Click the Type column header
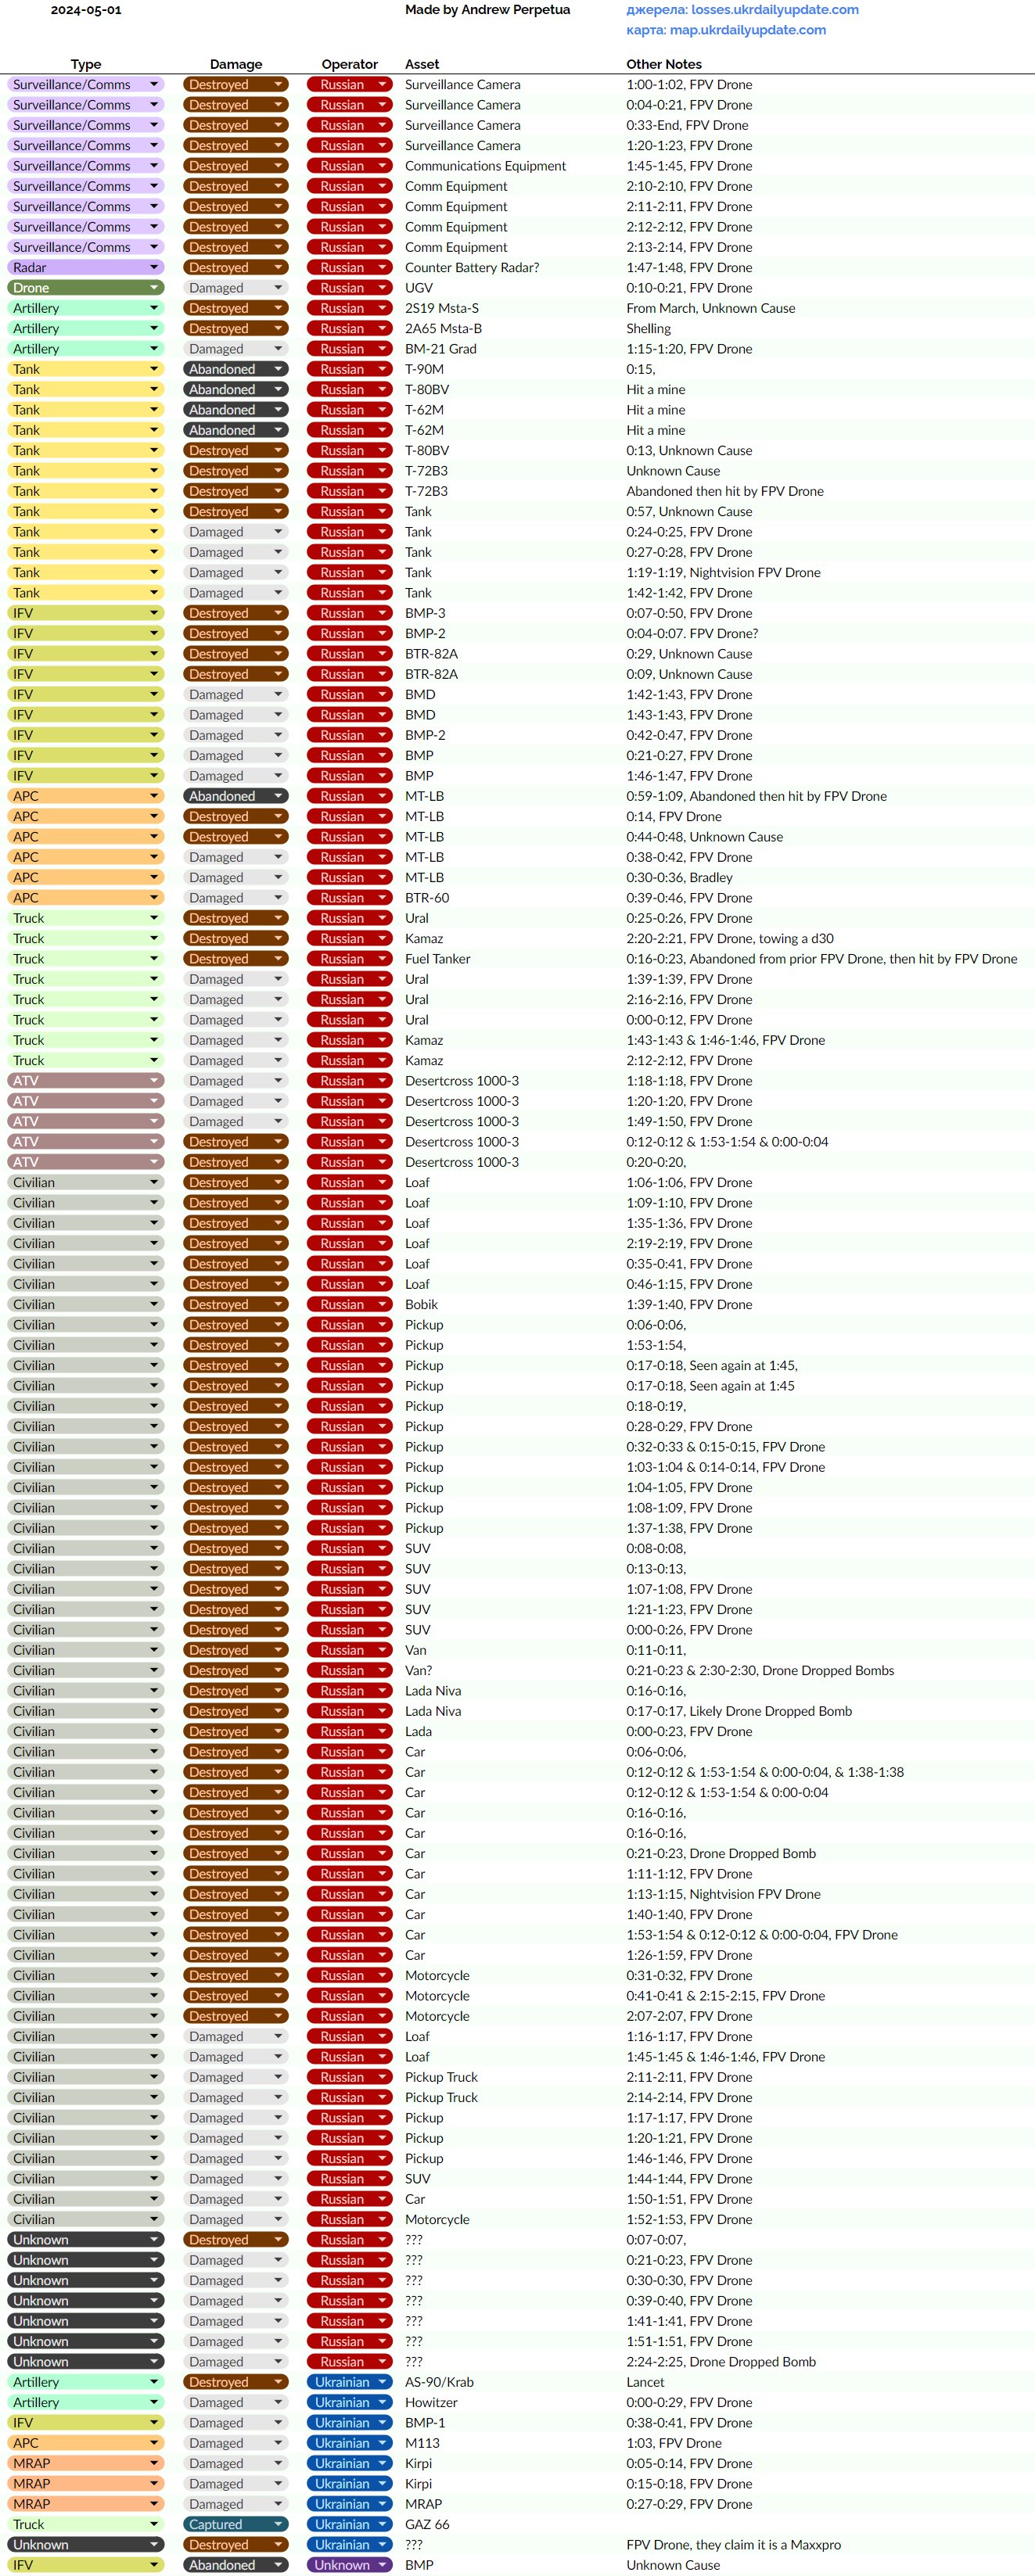Viewport: 1035px width, 2576px height. pos(86,64)
